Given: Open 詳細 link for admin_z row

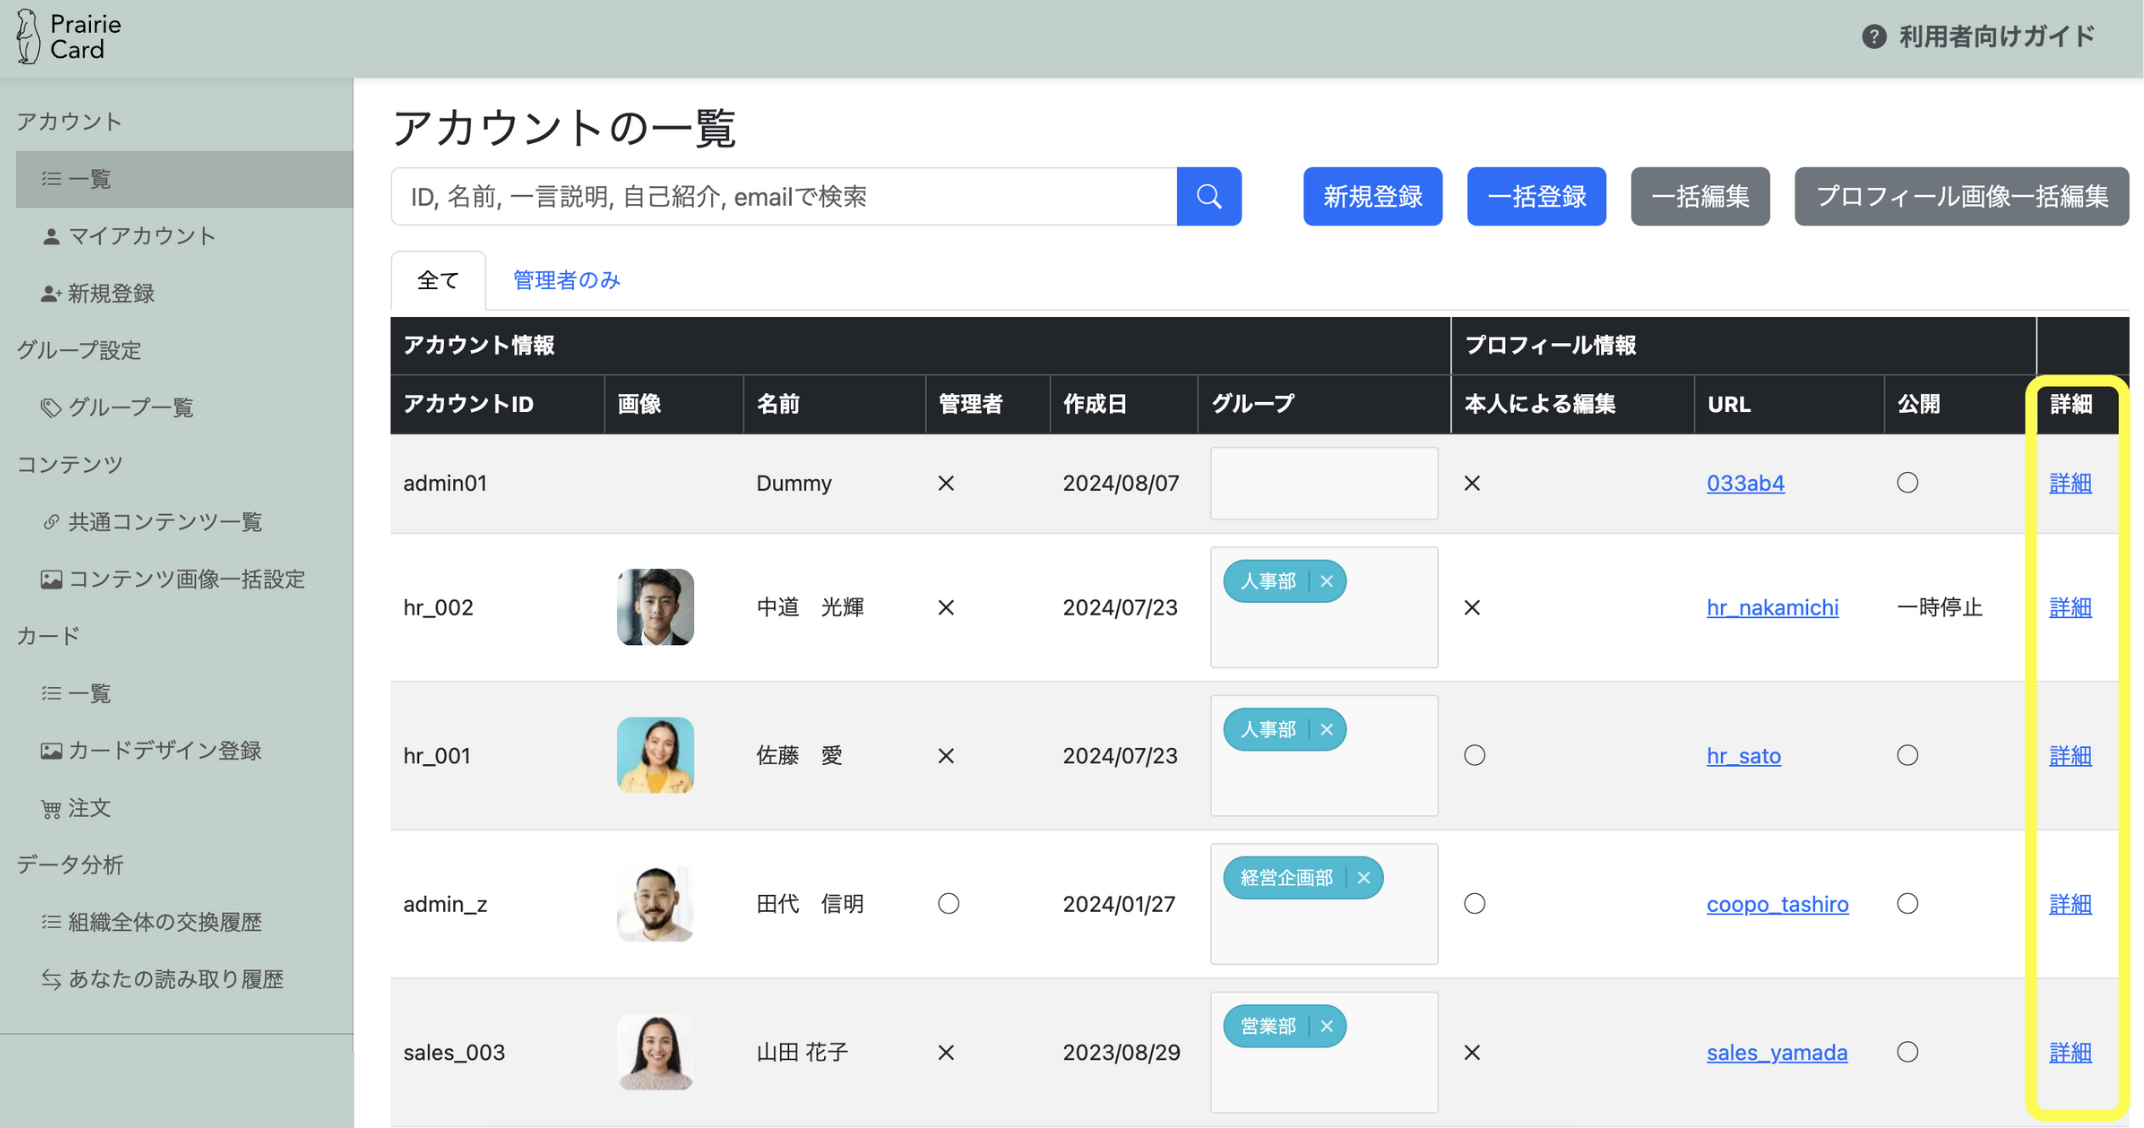Looking at the screenshot, I should pyautogui.click(x=2069, y=904).
